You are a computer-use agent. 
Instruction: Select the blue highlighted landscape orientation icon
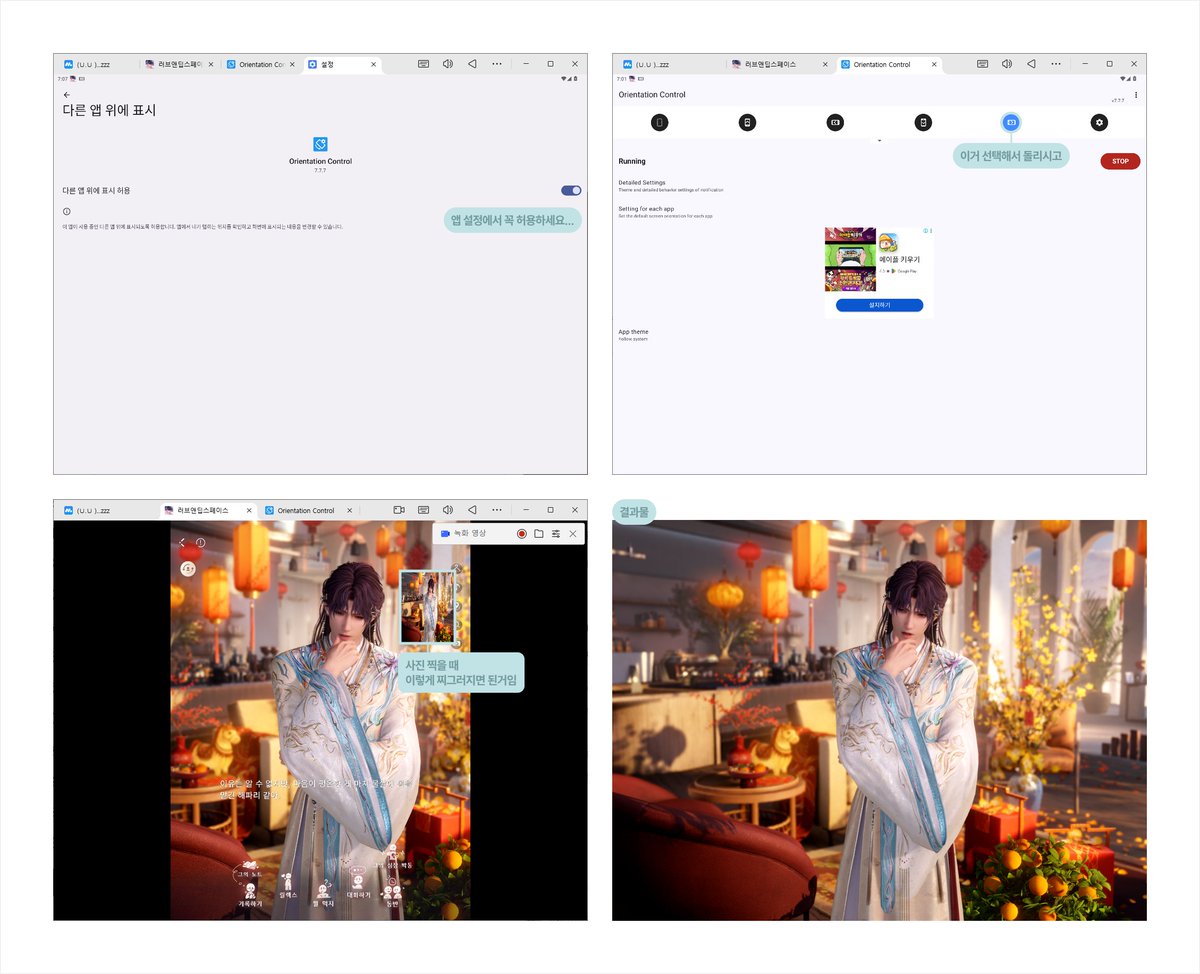[x=1011, y=122]
